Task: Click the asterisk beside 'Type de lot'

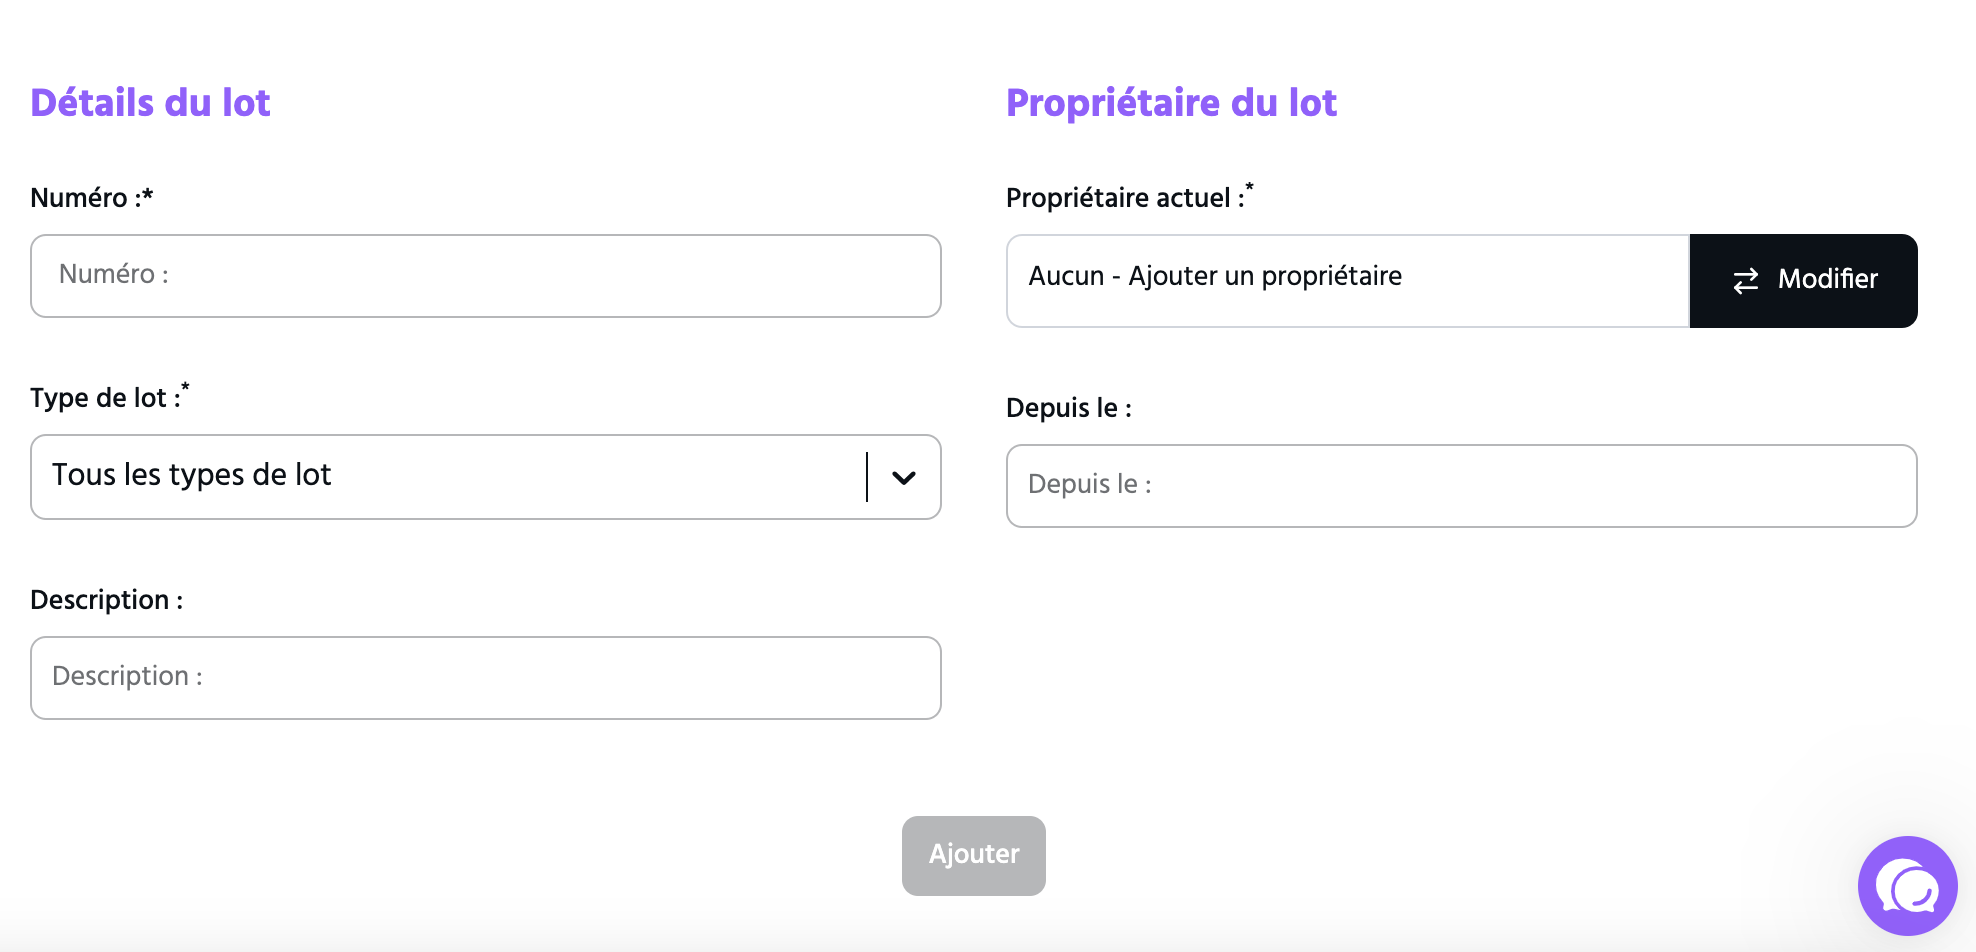Action: click(x=185, y=387)
